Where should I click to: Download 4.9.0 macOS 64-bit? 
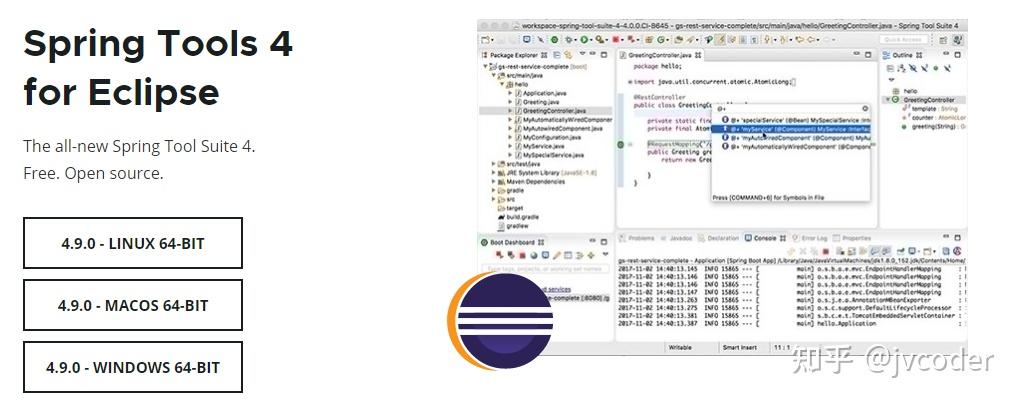pos(133,305)
